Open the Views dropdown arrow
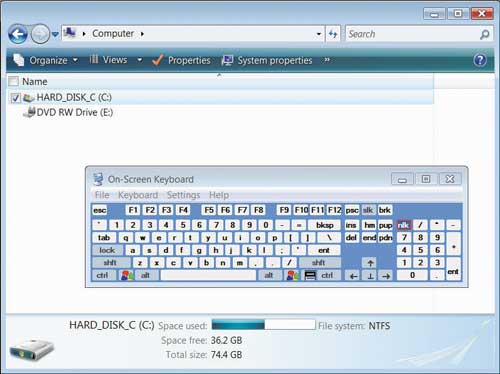Screen dimensions: 500x374 [140, 60]
